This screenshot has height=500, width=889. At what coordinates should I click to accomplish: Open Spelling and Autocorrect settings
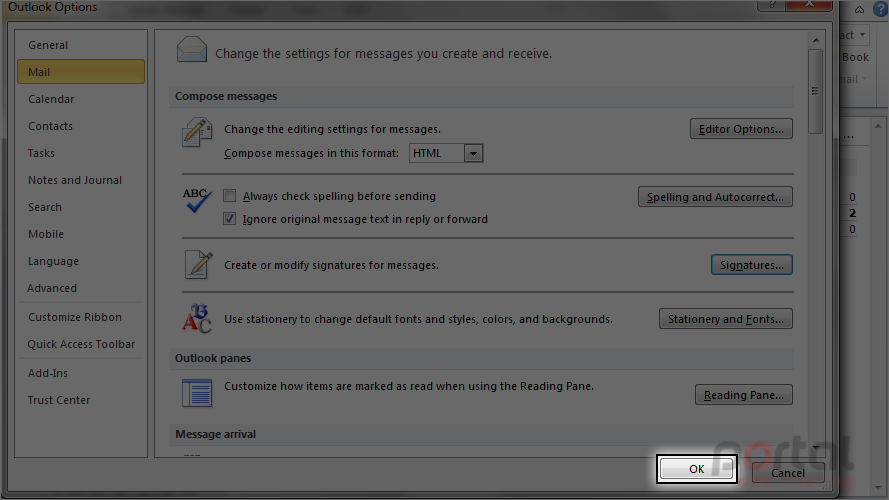715,197
